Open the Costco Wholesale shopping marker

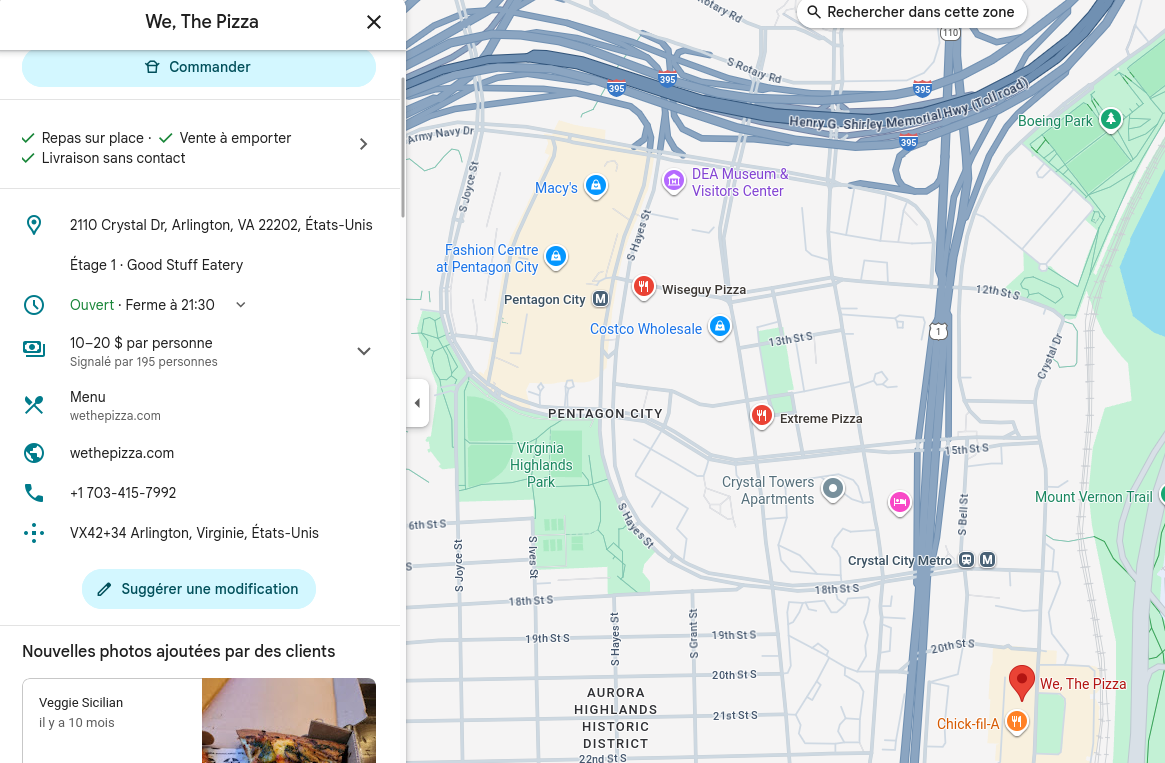click(719, 327)
